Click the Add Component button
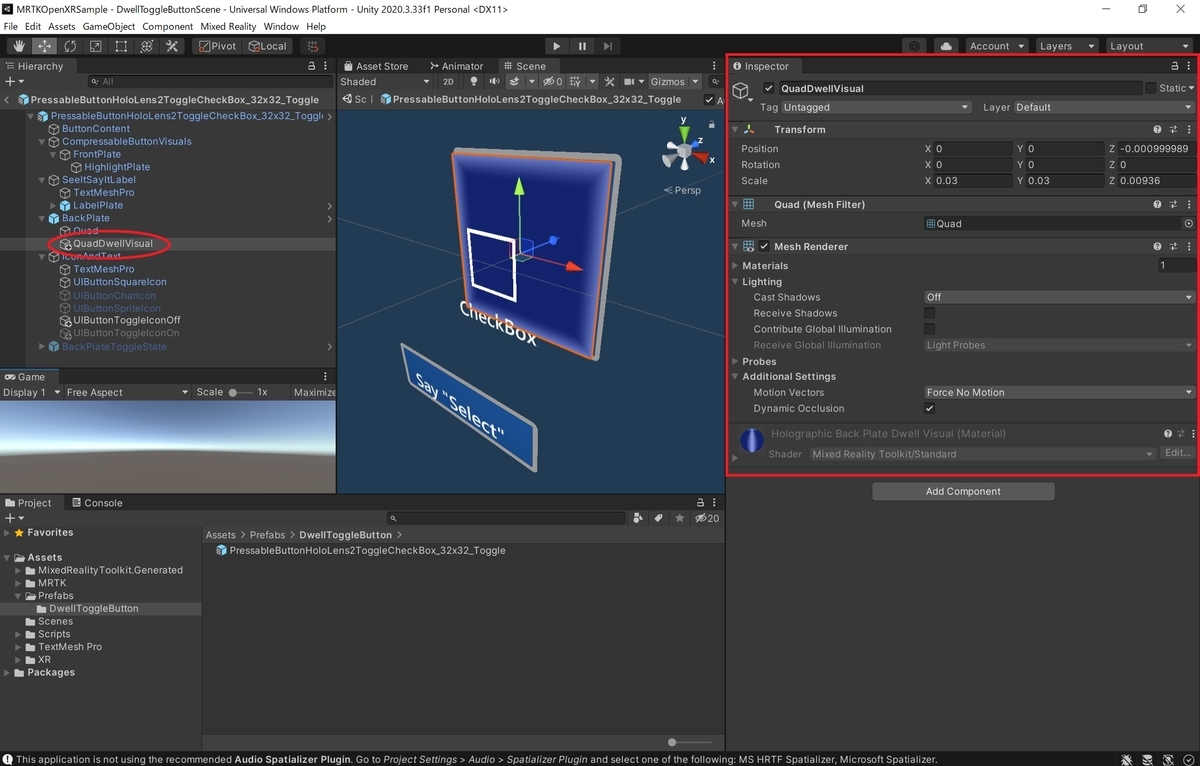1200x766 pixels. (x=963, y=491)
